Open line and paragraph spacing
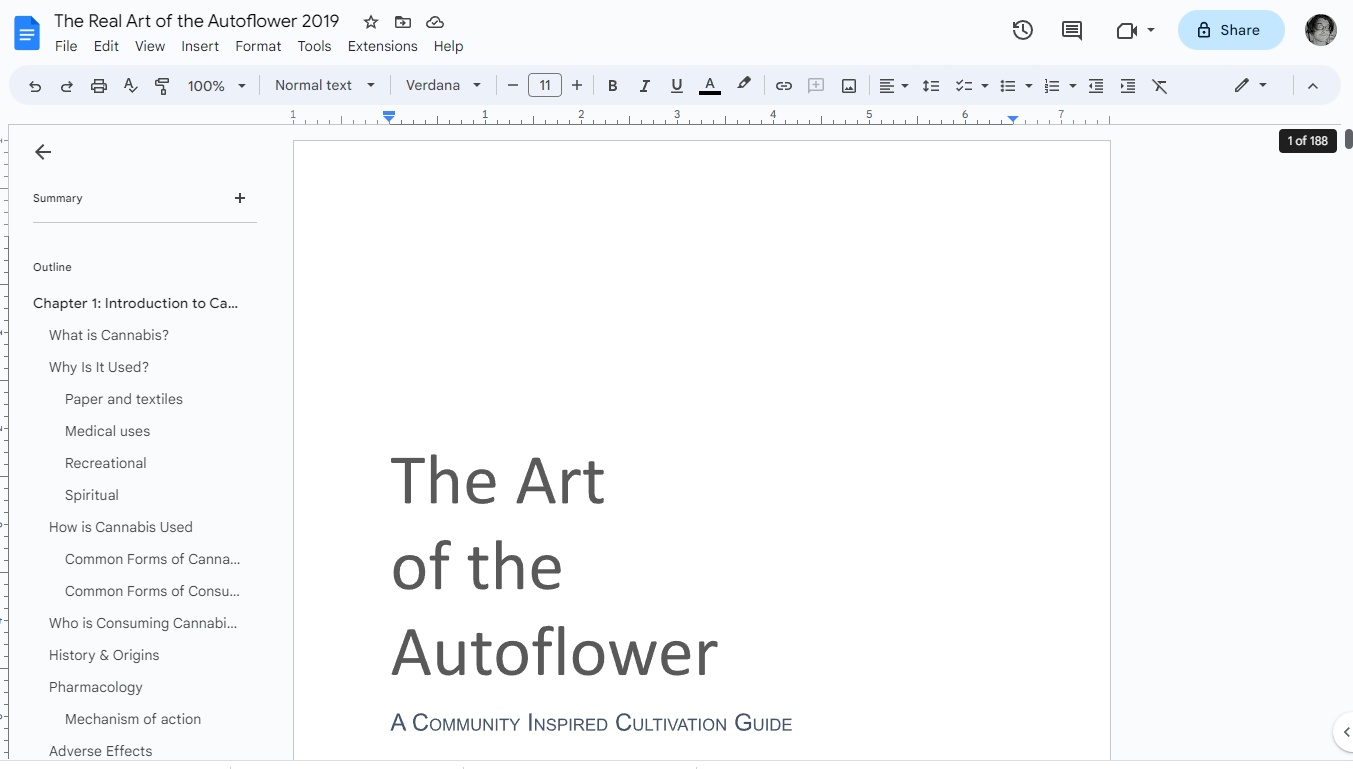Screen dimensions: 1353x769 click(x=931, y=86)
